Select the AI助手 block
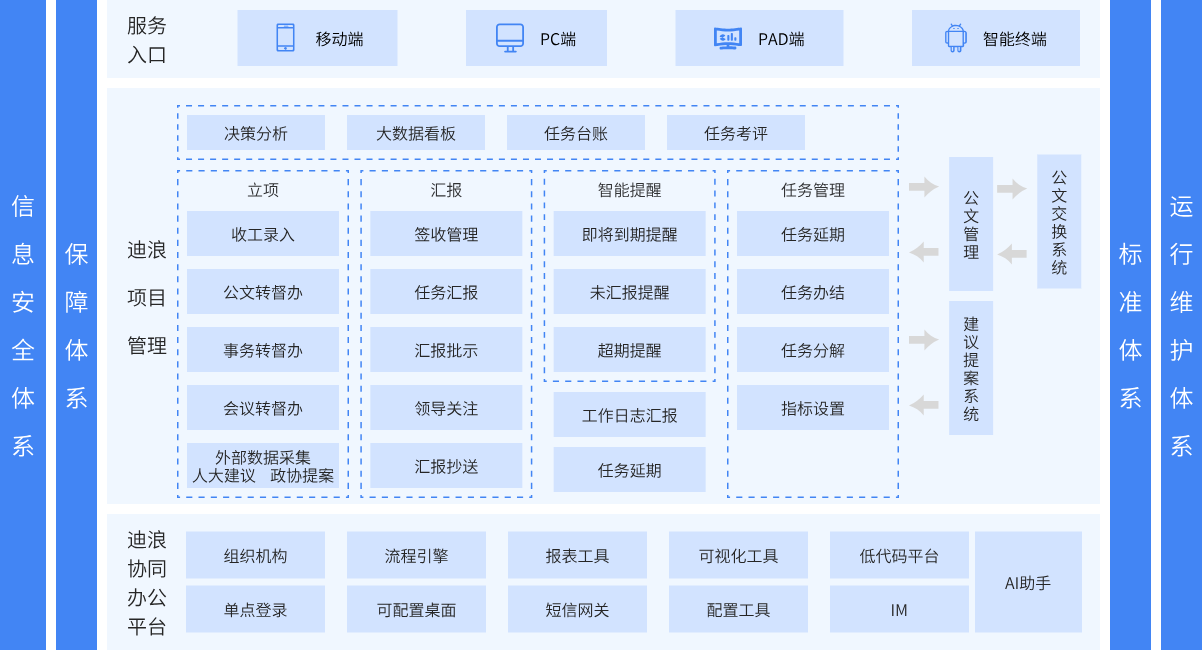Image resolution: width=1202 pixels, height=650 pixels. coord(1028,582)
